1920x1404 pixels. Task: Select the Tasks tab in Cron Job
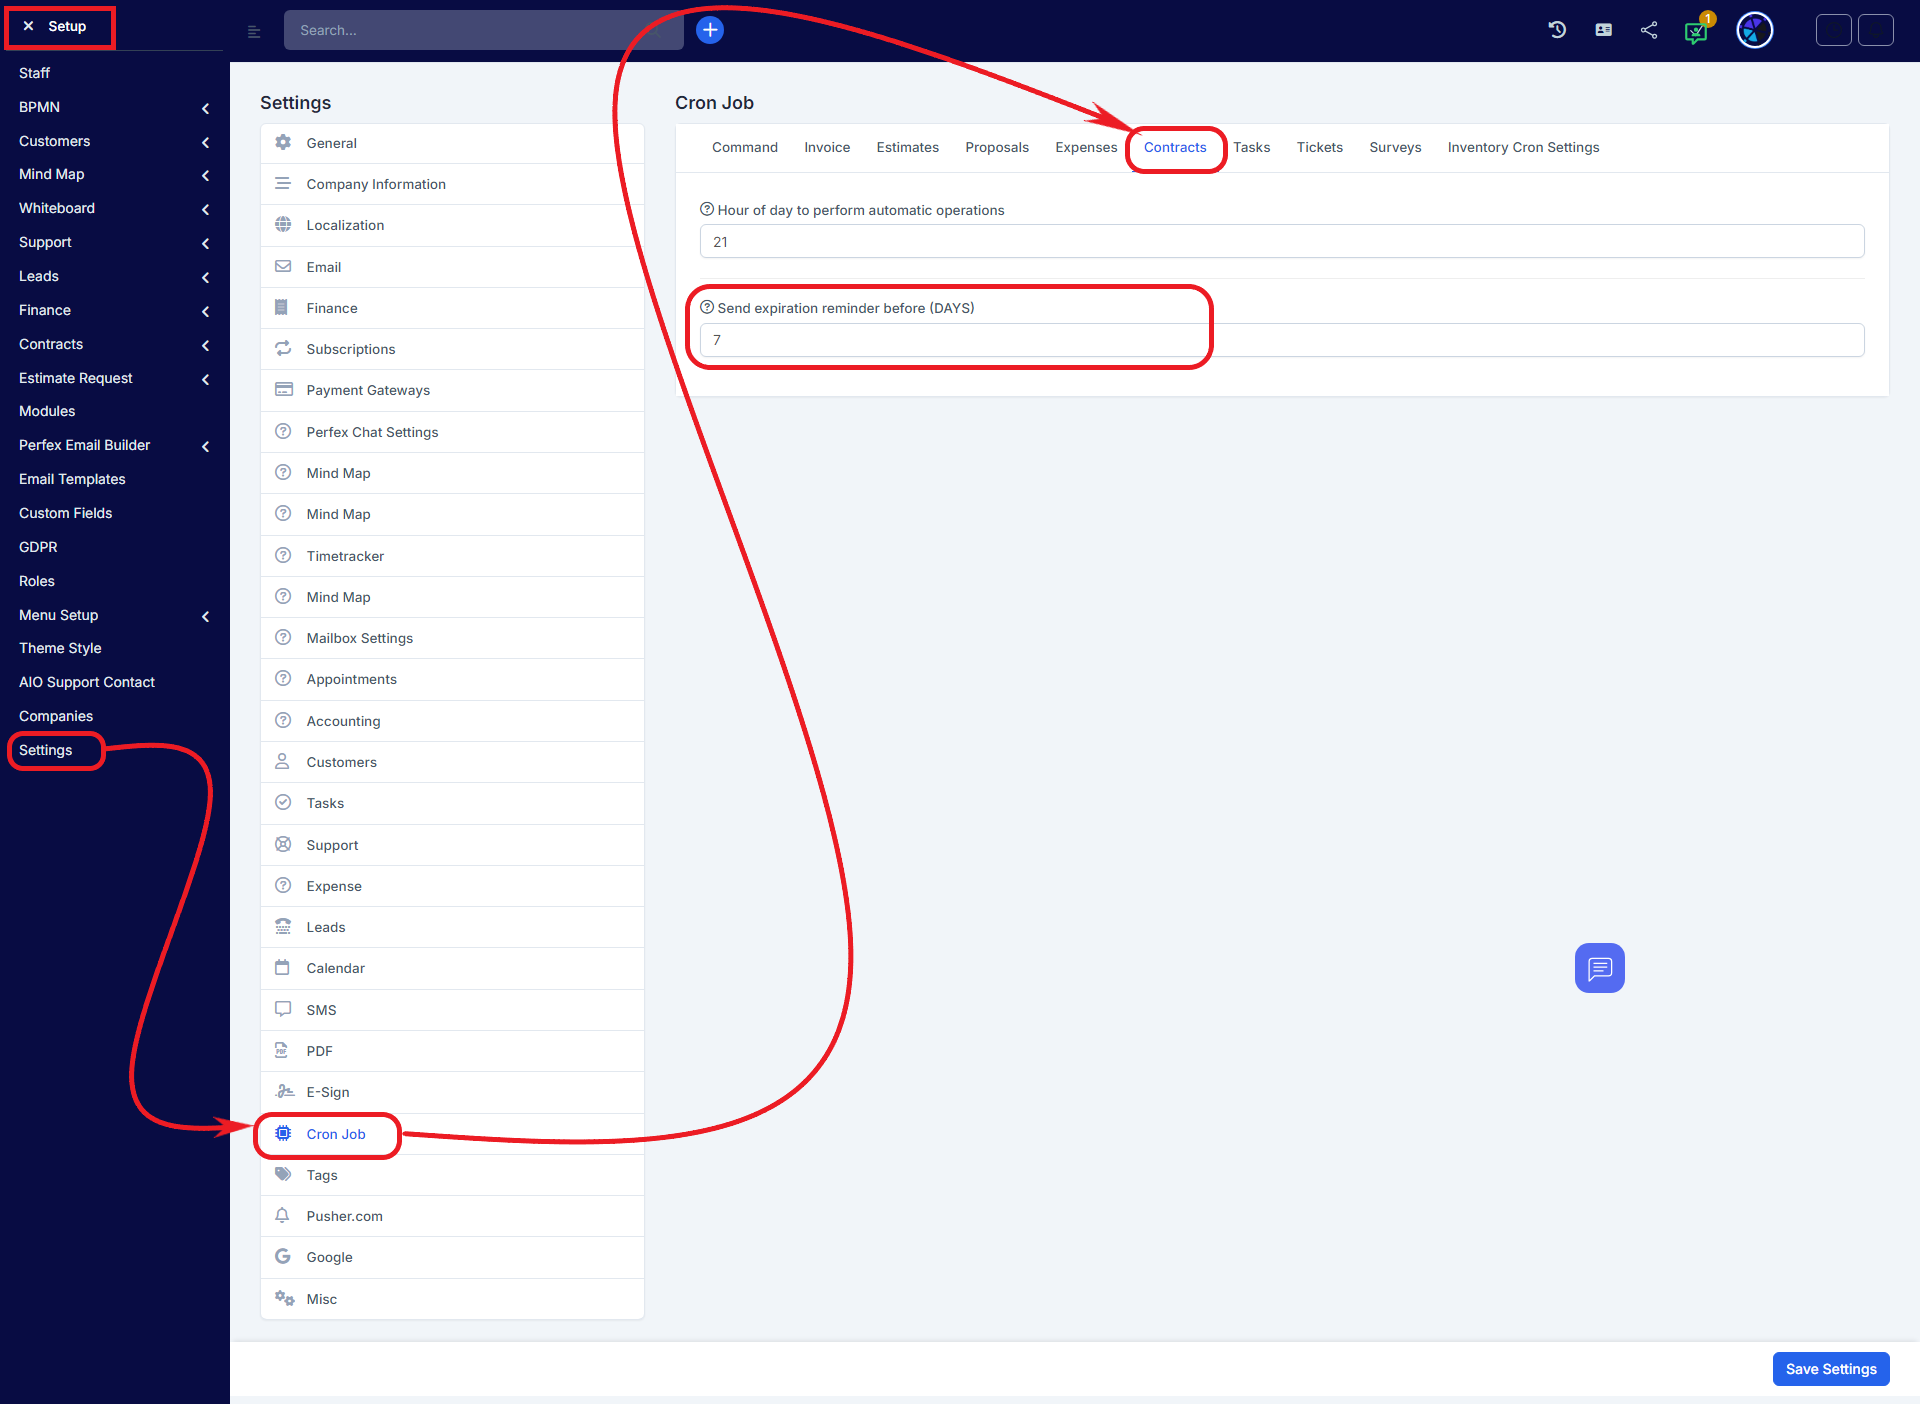(x=1249, y=148)
